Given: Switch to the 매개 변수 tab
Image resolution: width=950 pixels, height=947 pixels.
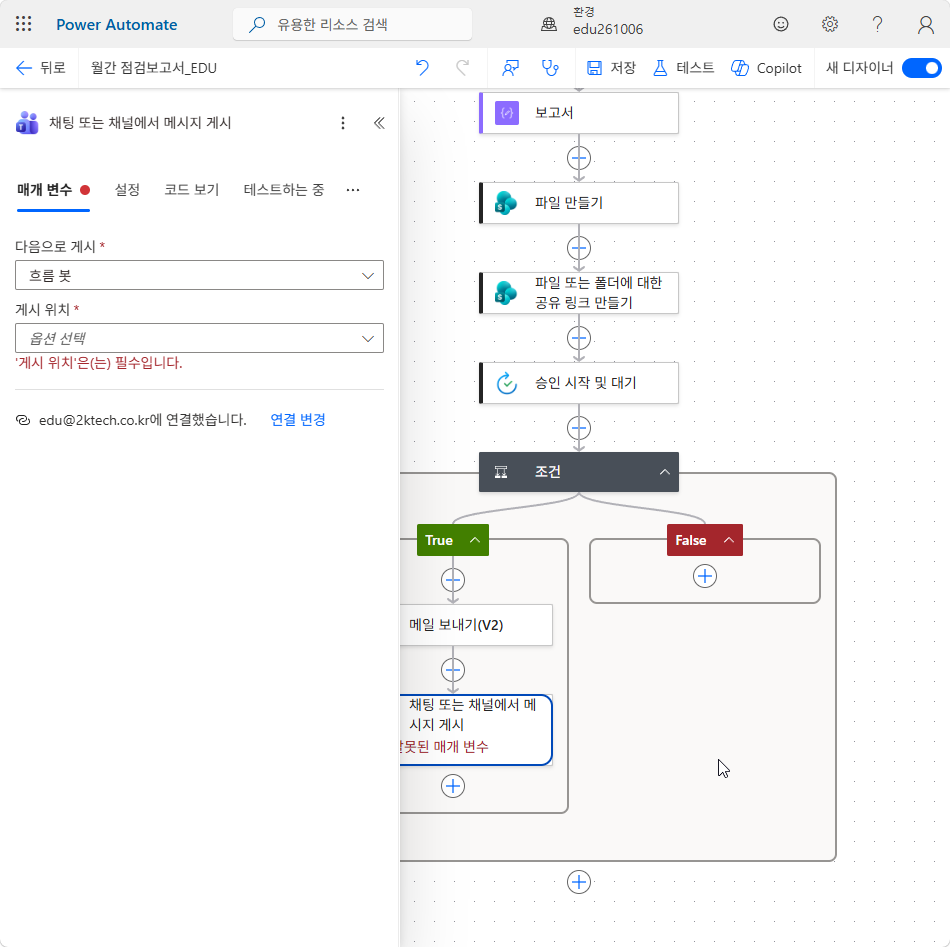Looking at the screenshot, I should (53, 190).
